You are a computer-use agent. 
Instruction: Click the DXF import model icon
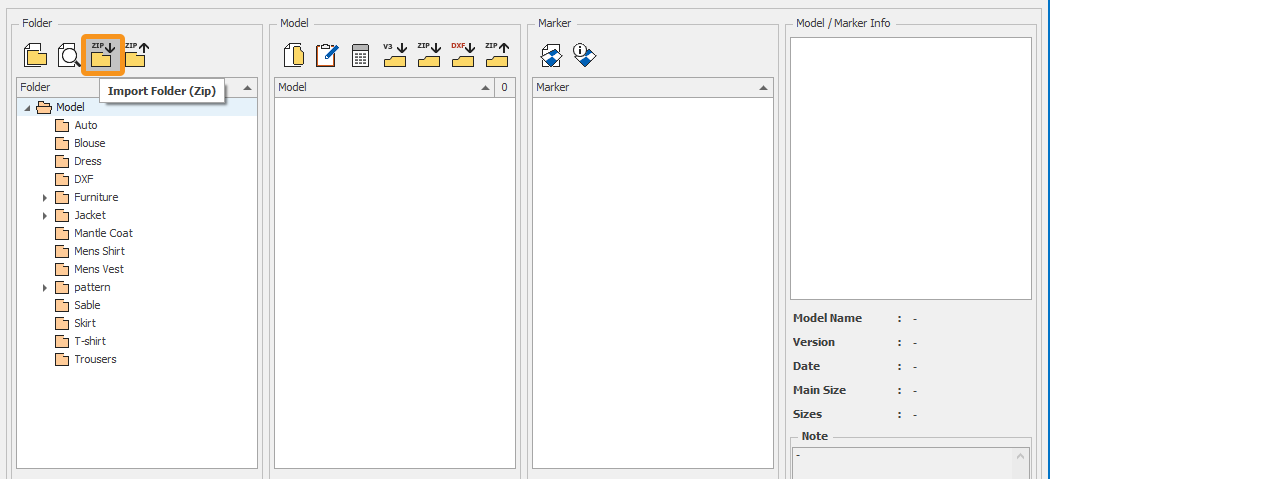coord(462,55)
